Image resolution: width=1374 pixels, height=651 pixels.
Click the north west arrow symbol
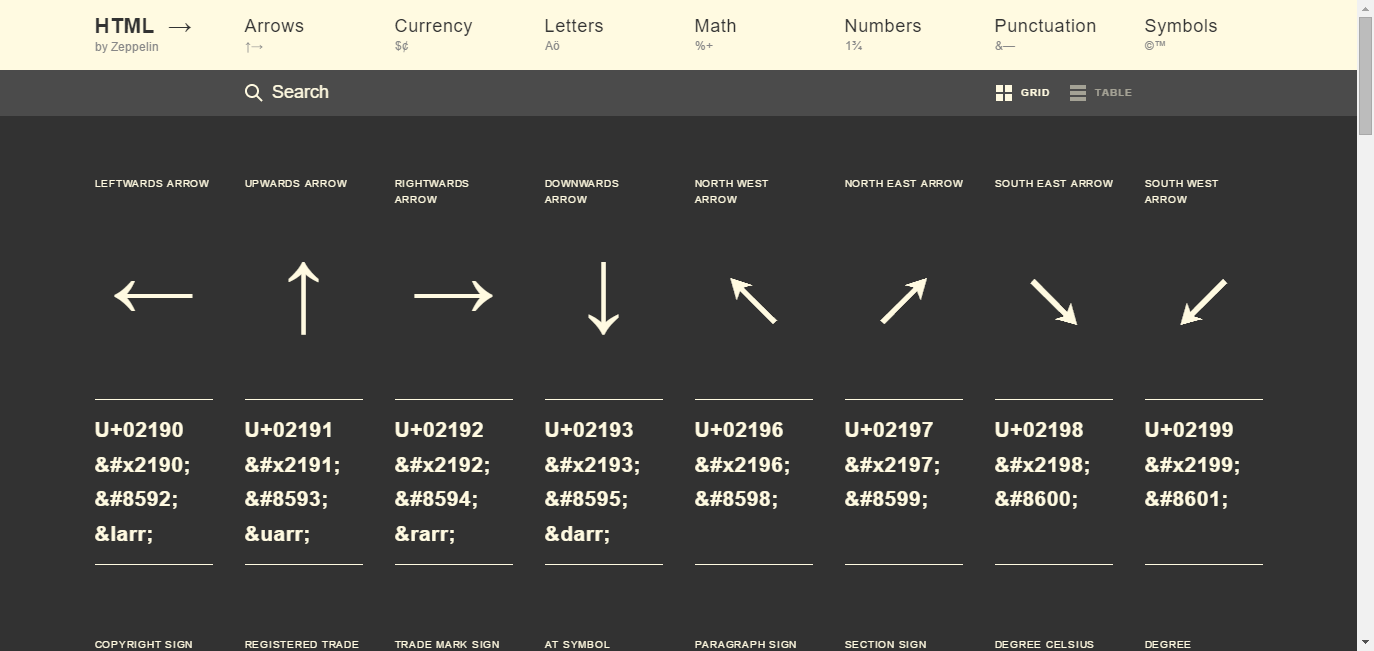[x=753, y=300]
